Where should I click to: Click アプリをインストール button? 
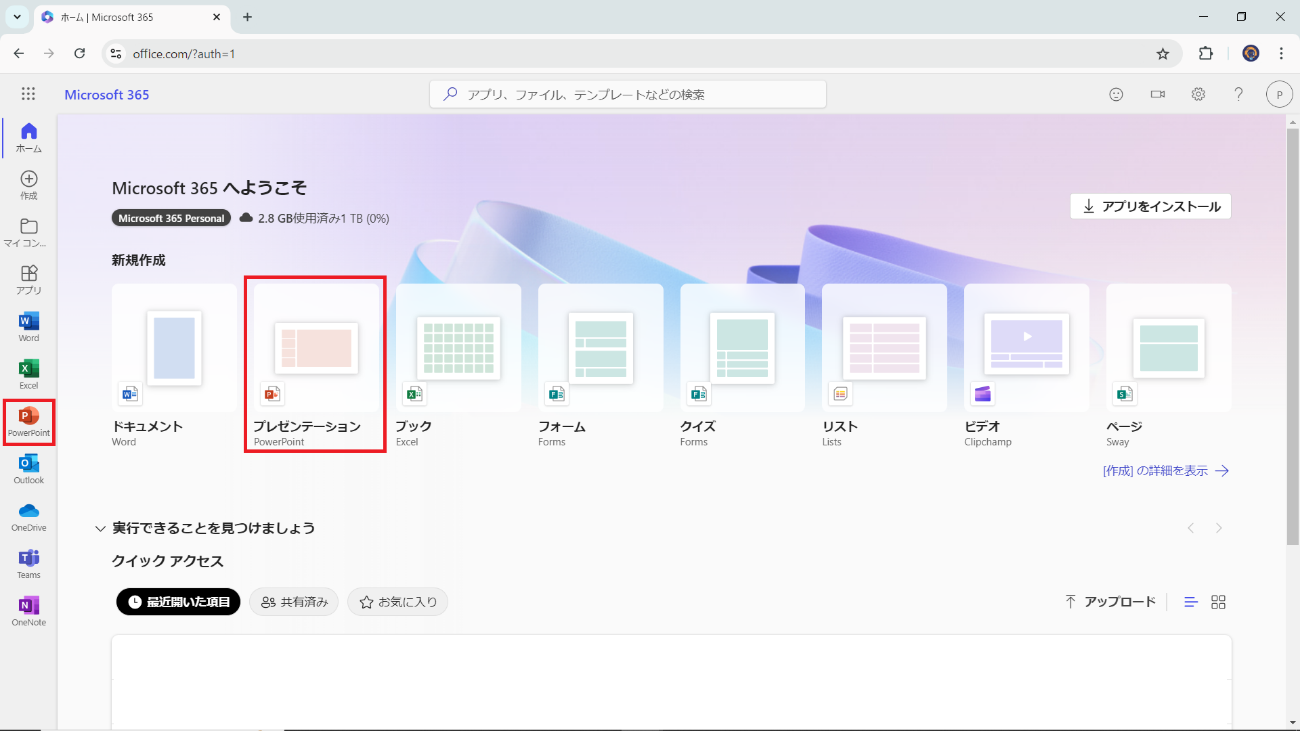1151,206
